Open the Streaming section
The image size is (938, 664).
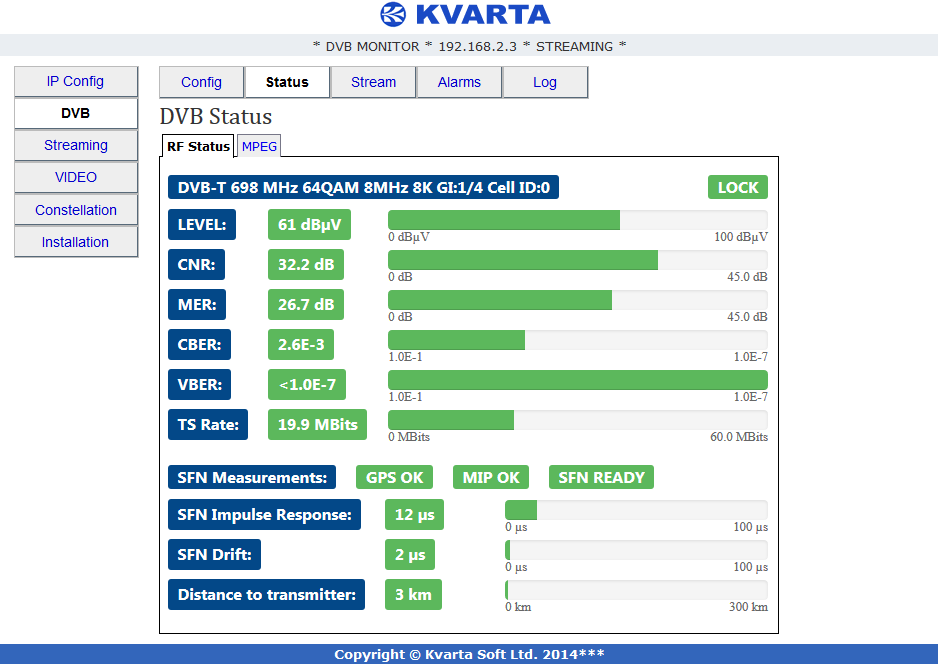76,145
